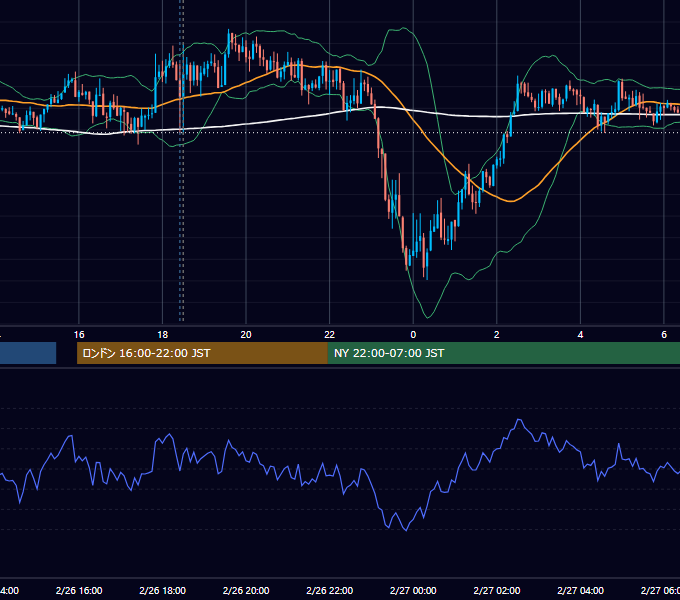This screenshot has height=600, width=680.
Task: Click the NY 22:00-07:00 JST session bar
Action: click(x=503, y=353)
